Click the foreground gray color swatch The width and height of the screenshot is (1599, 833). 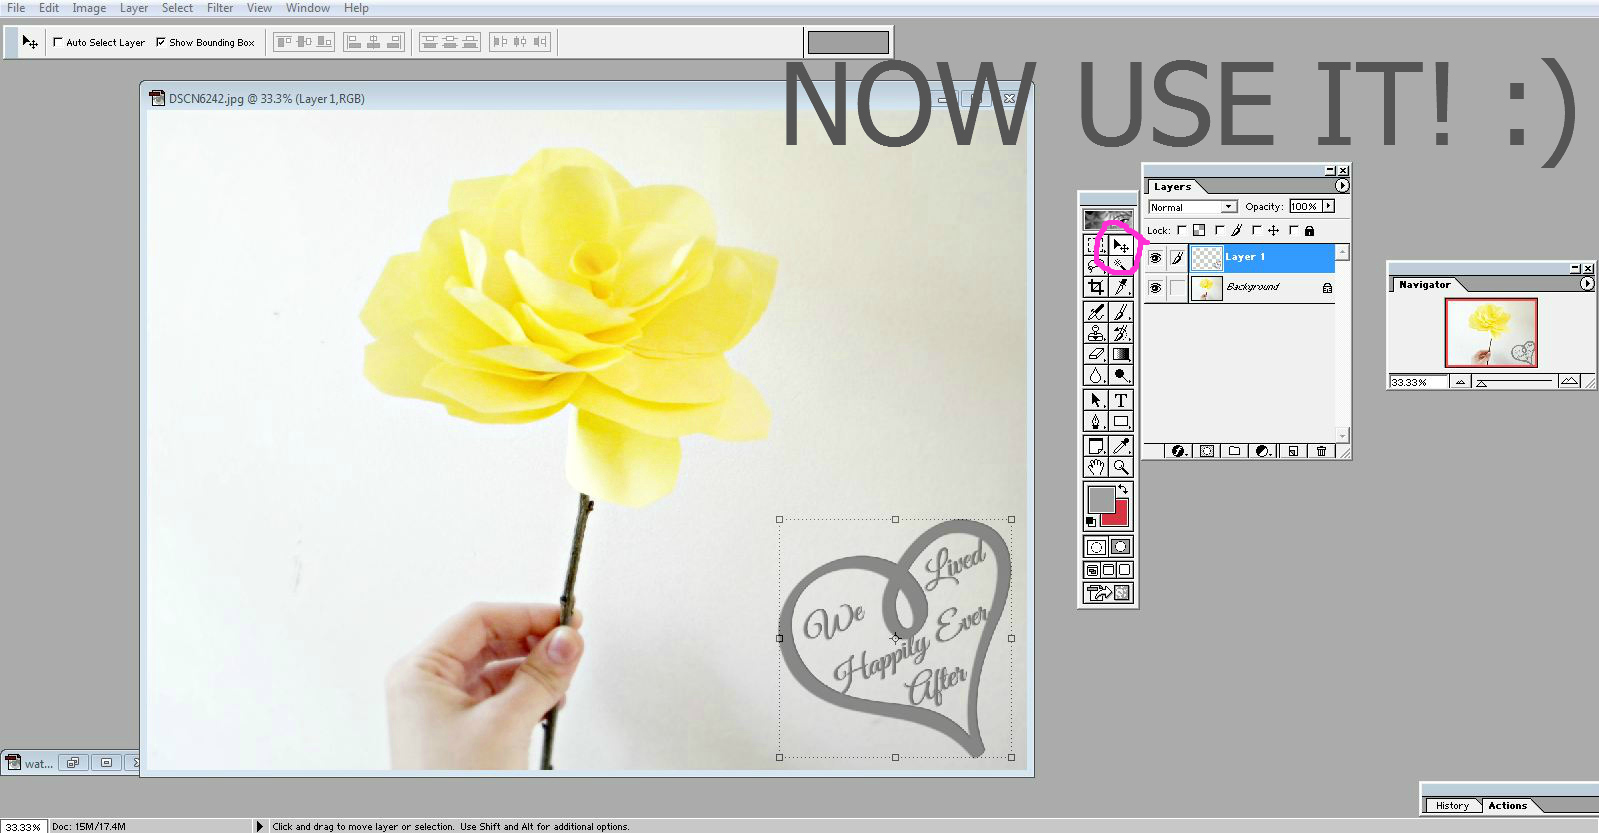point(1100,498)
